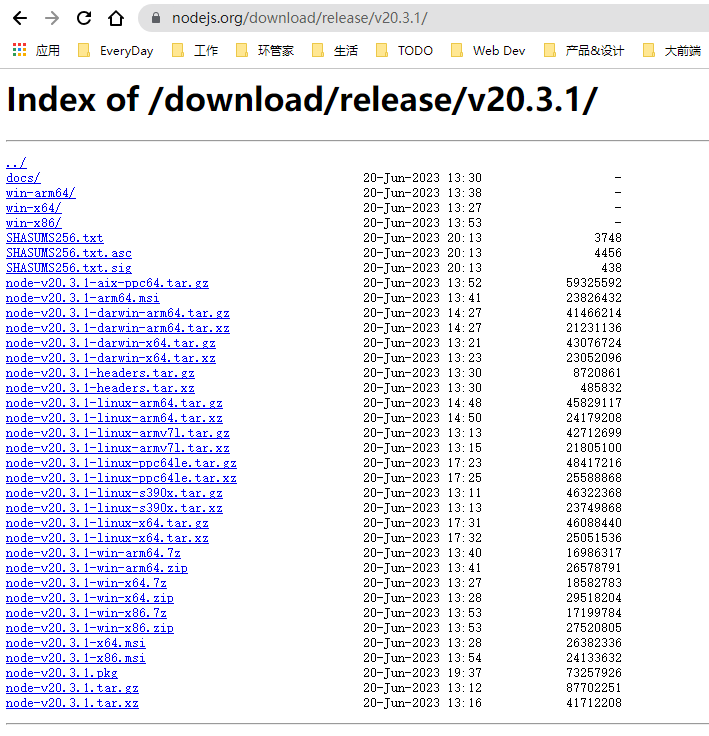
Task: Click timestamp 20-Jun-2023 13:38 of win-arm64
Action: pos(422,193)
